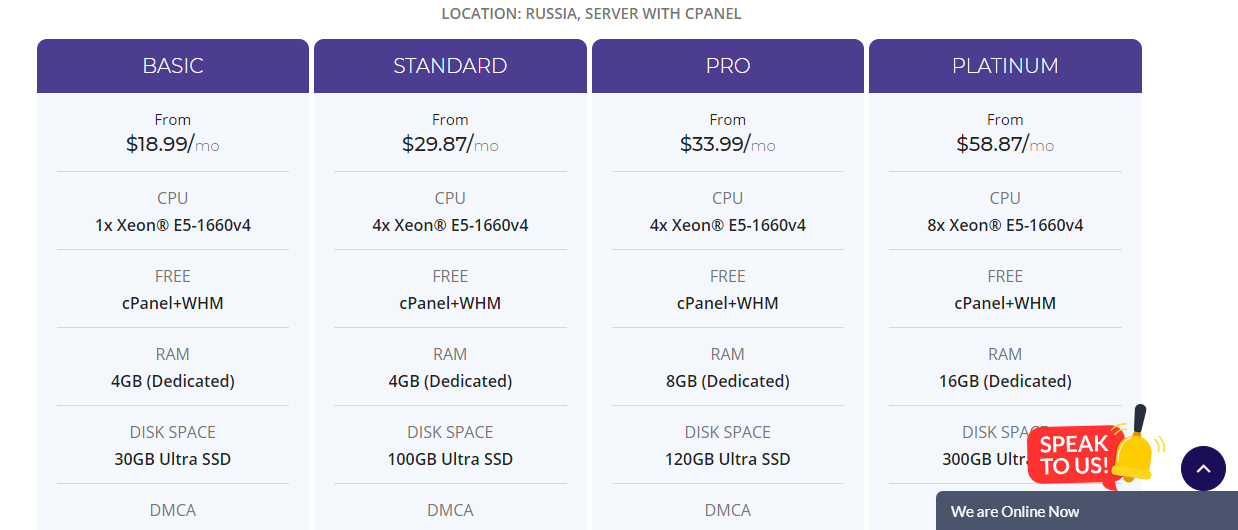
Task: Select the BASIC plan header
Action: (x=173, y=66)
